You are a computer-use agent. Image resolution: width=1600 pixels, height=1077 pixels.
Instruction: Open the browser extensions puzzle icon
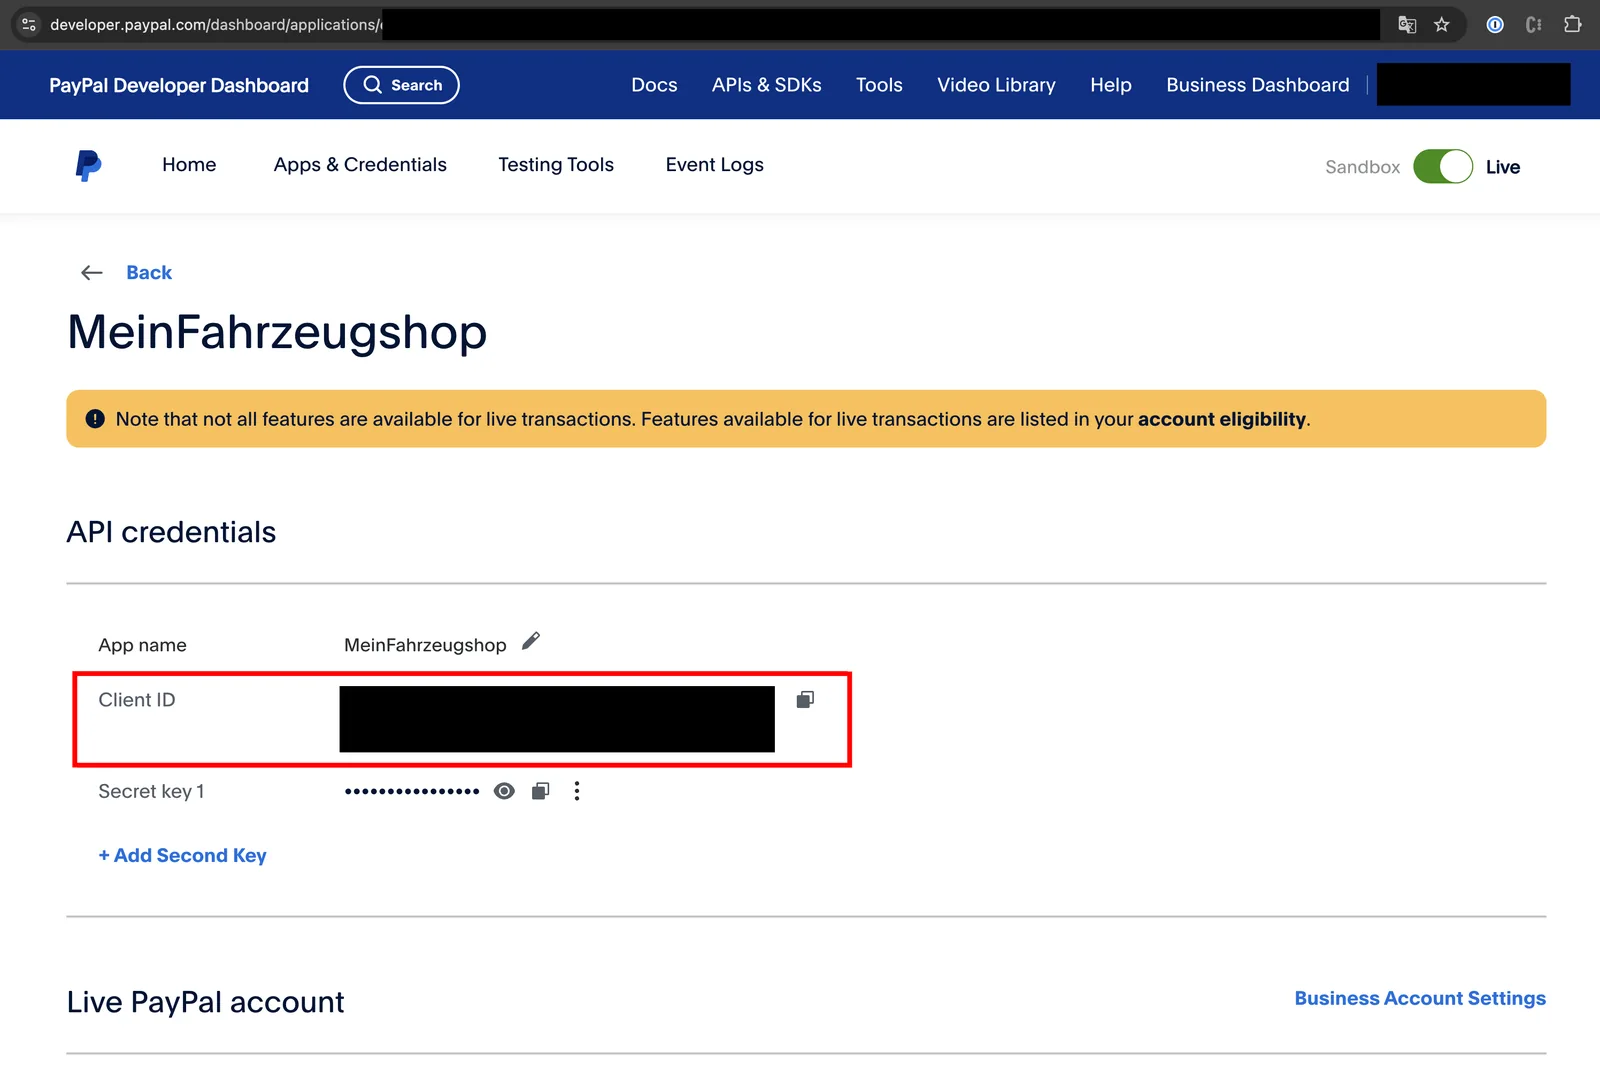(x=1573, y=25)
